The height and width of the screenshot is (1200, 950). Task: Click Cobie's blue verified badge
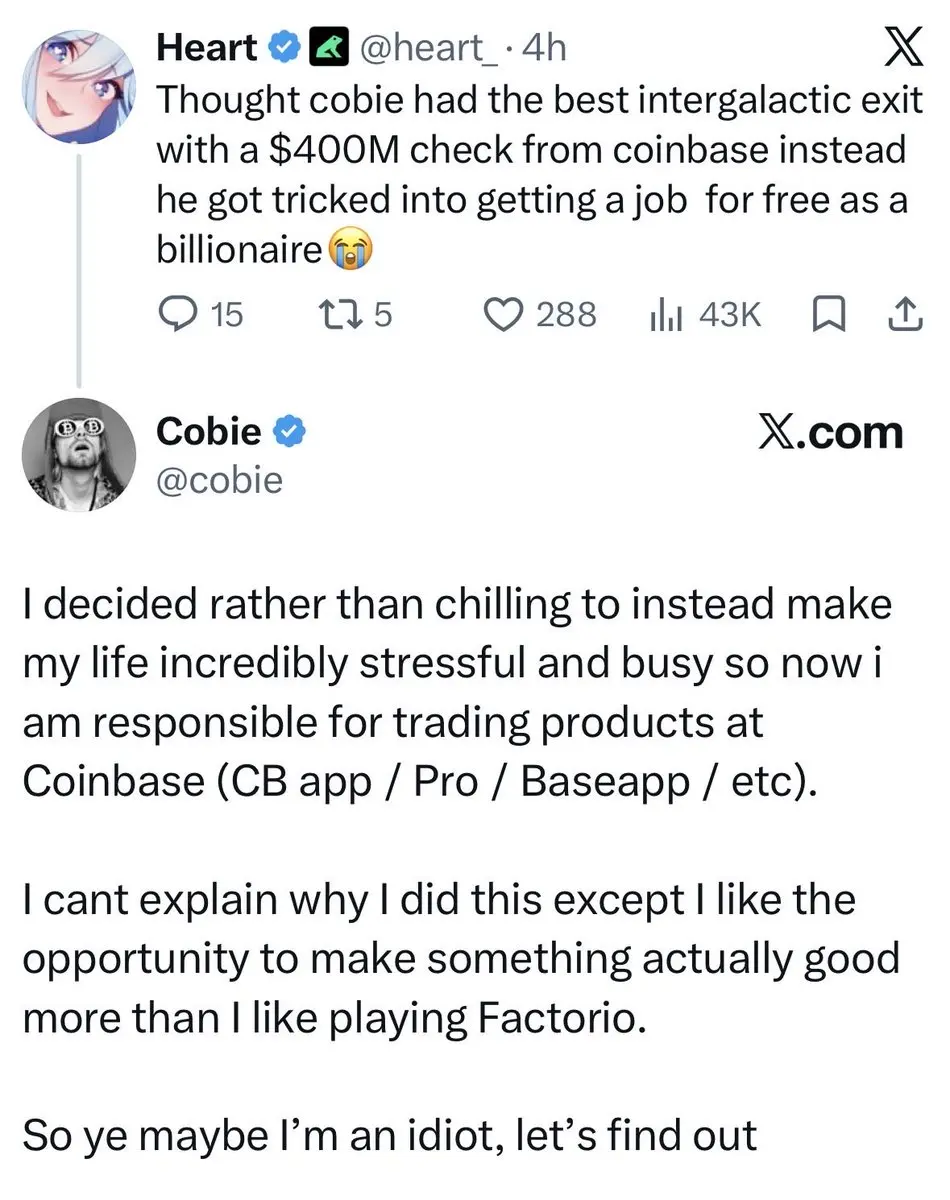point(290,434)
